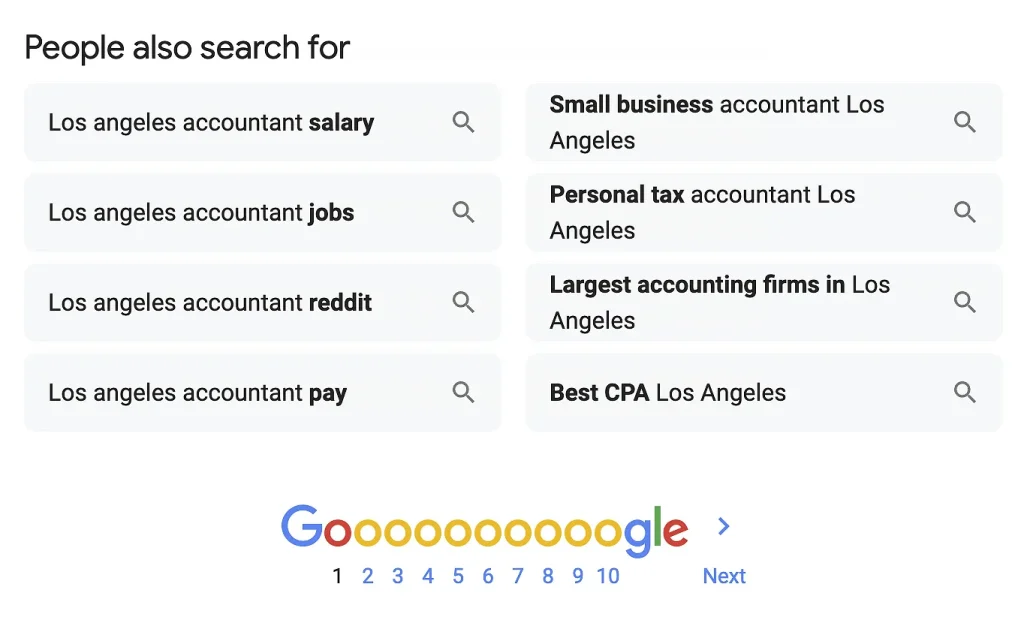Jump to results page 5
The image size is (1024, 626).
click(x=458, y=576)
